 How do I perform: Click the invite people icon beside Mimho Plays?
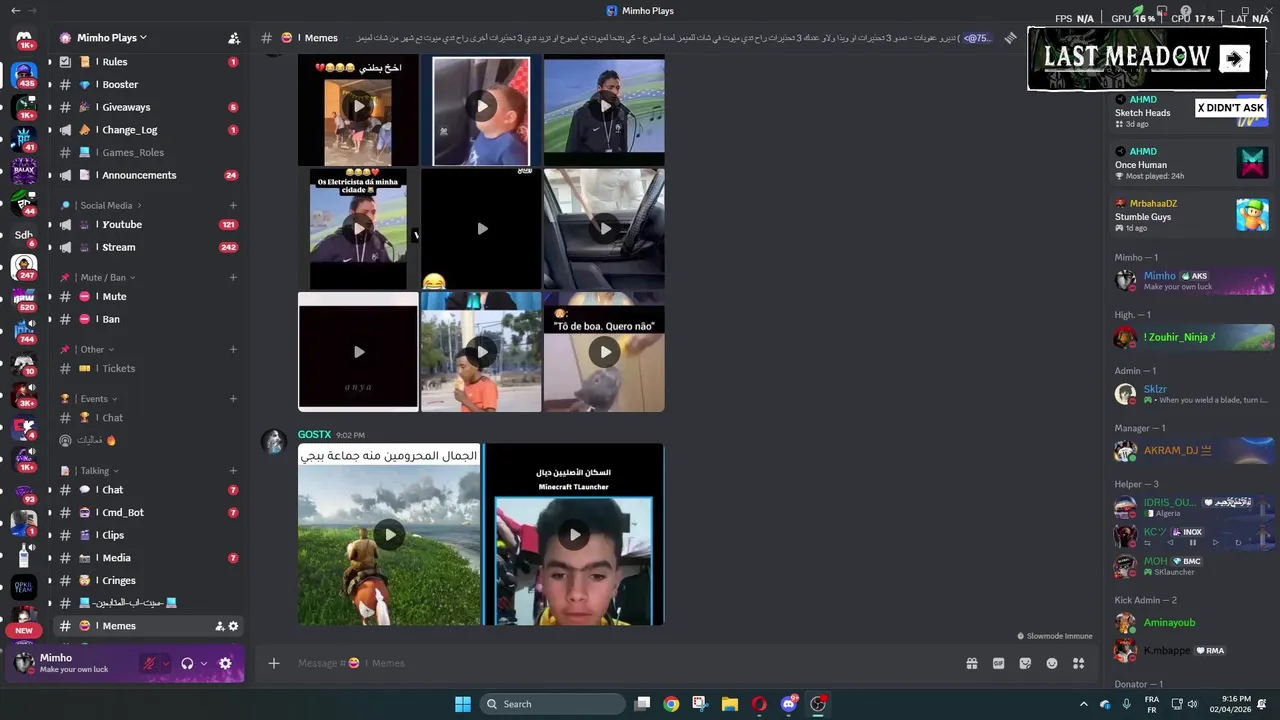(x=234, y=38)
